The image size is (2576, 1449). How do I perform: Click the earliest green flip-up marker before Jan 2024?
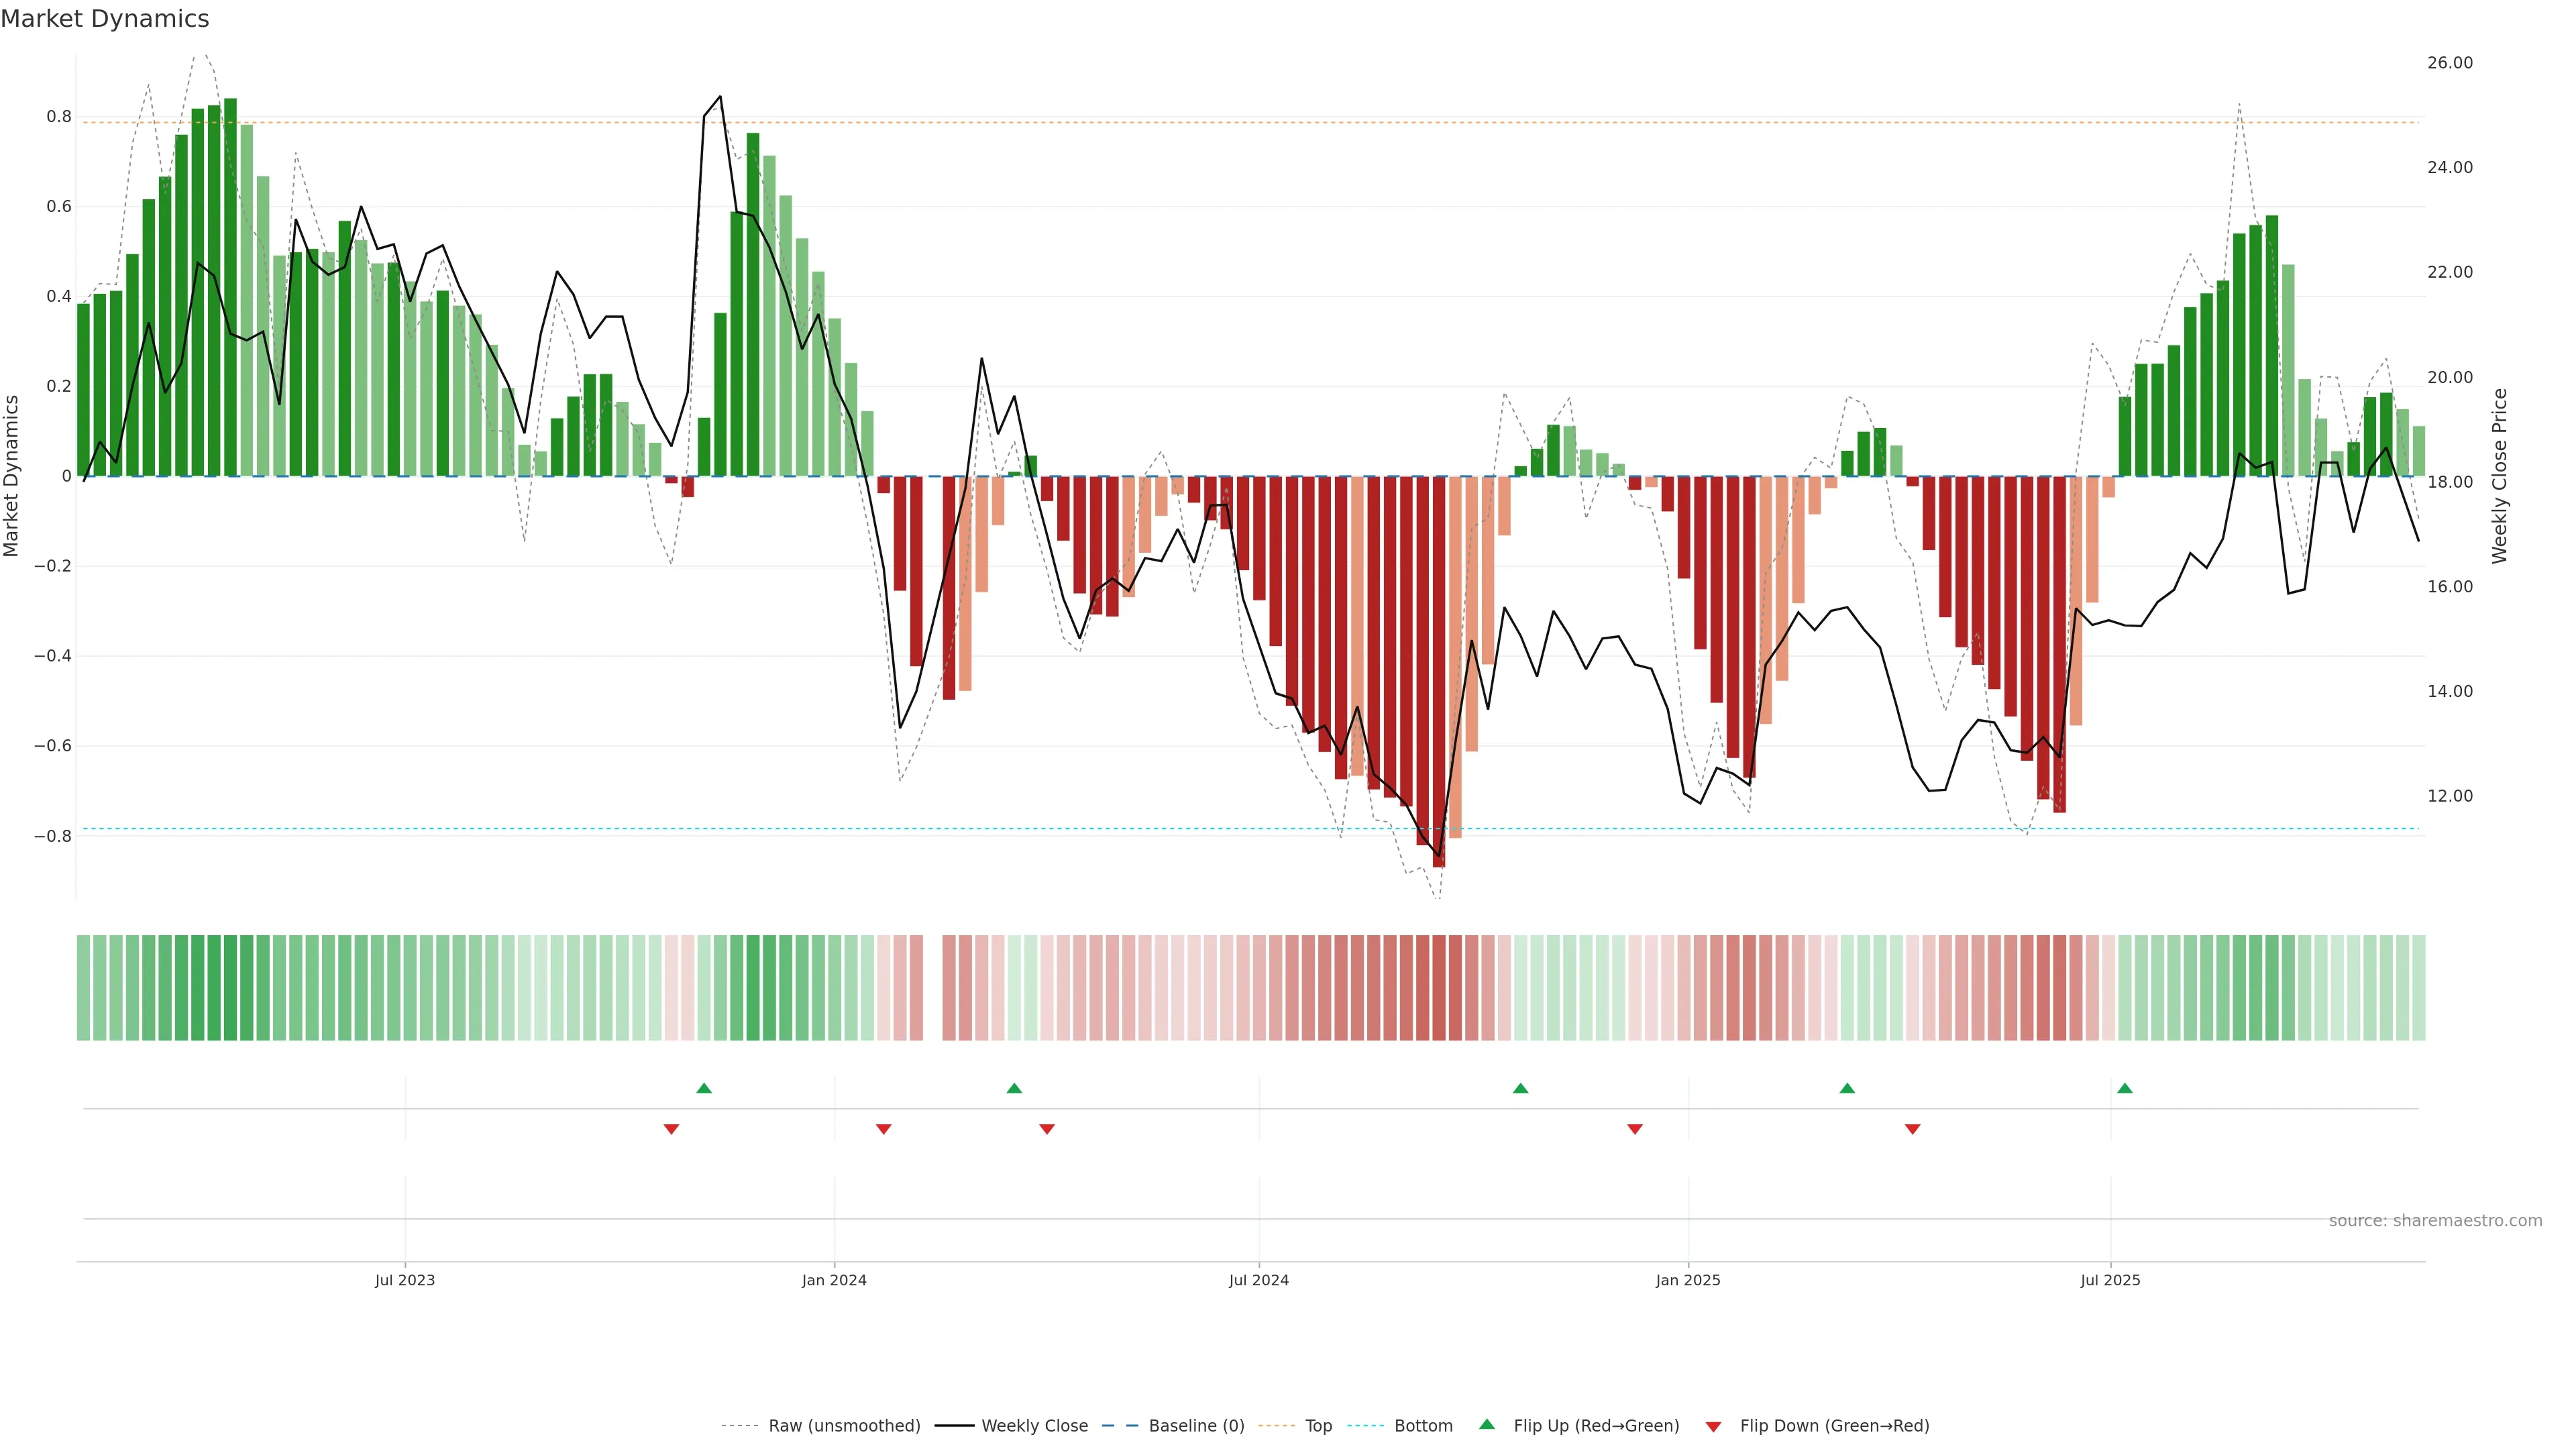coord(704,1088)
